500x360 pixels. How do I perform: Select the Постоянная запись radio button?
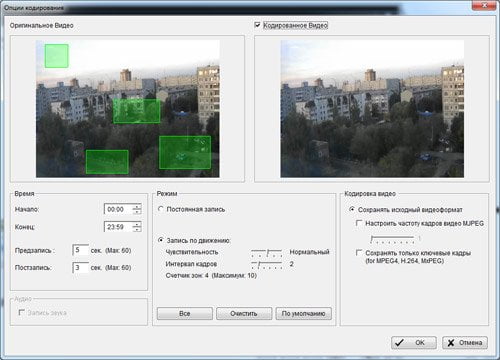click(161, 209)
